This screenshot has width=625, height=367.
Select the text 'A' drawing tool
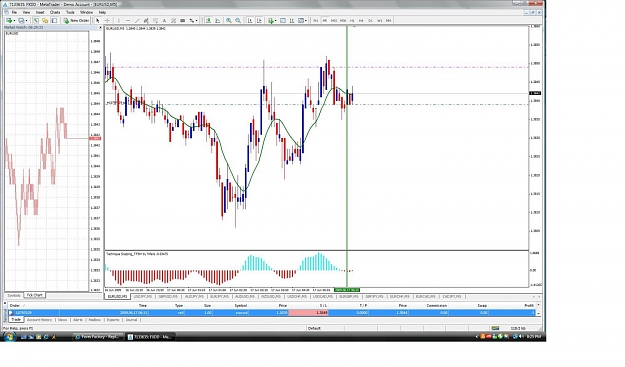(164, 20)
